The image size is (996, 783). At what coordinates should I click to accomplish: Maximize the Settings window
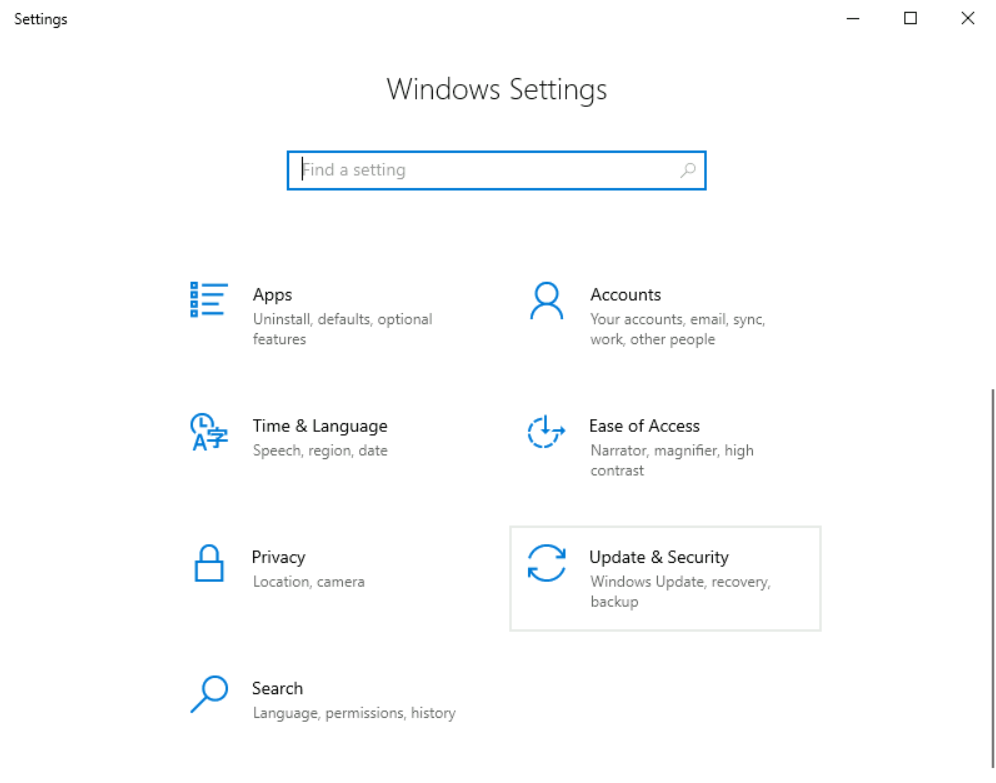pos(910,18)
